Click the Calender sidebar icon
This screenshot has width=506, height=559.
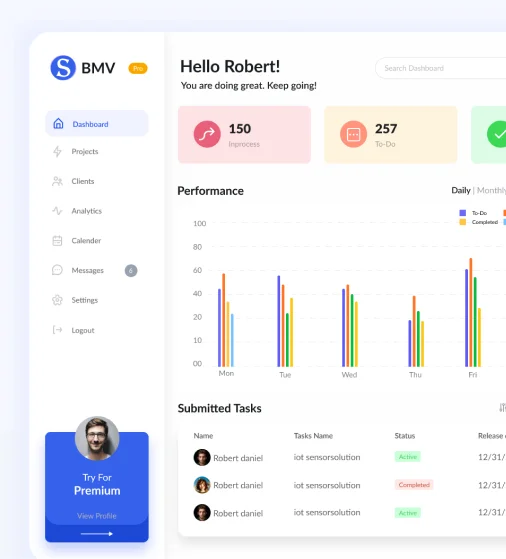click(57, 241)
